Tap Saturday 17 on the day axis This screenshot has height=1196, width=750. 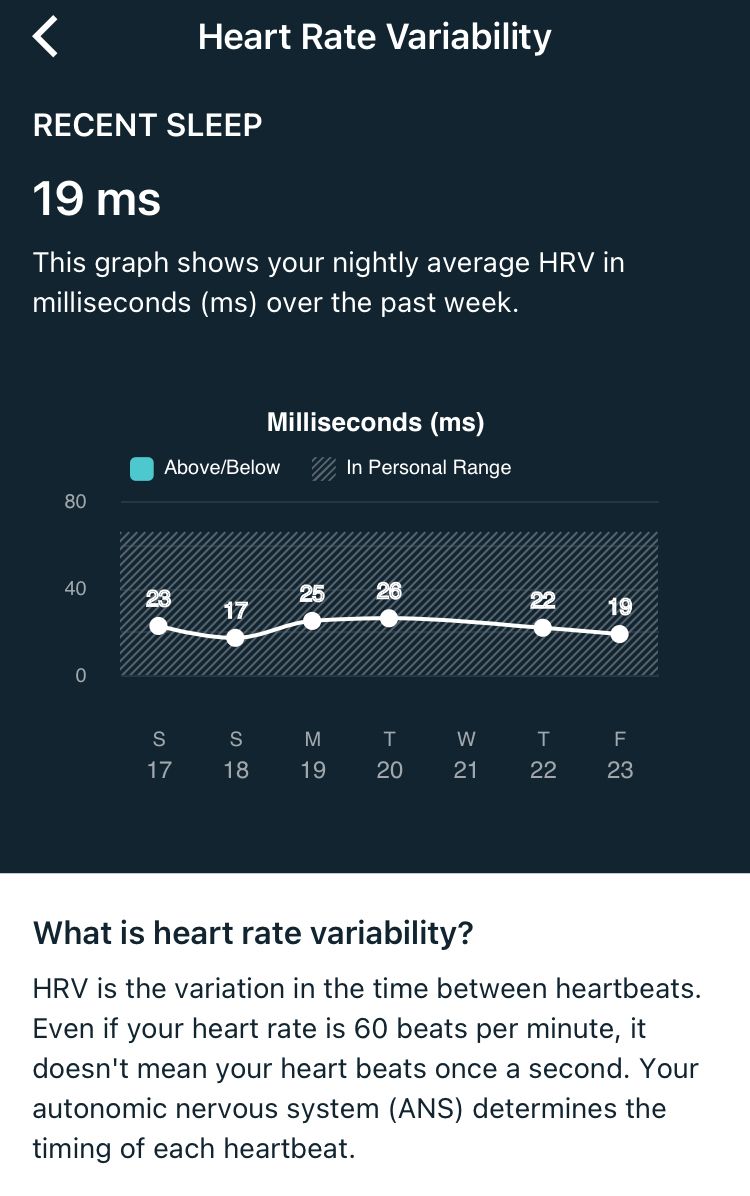[x=159, y=755]
